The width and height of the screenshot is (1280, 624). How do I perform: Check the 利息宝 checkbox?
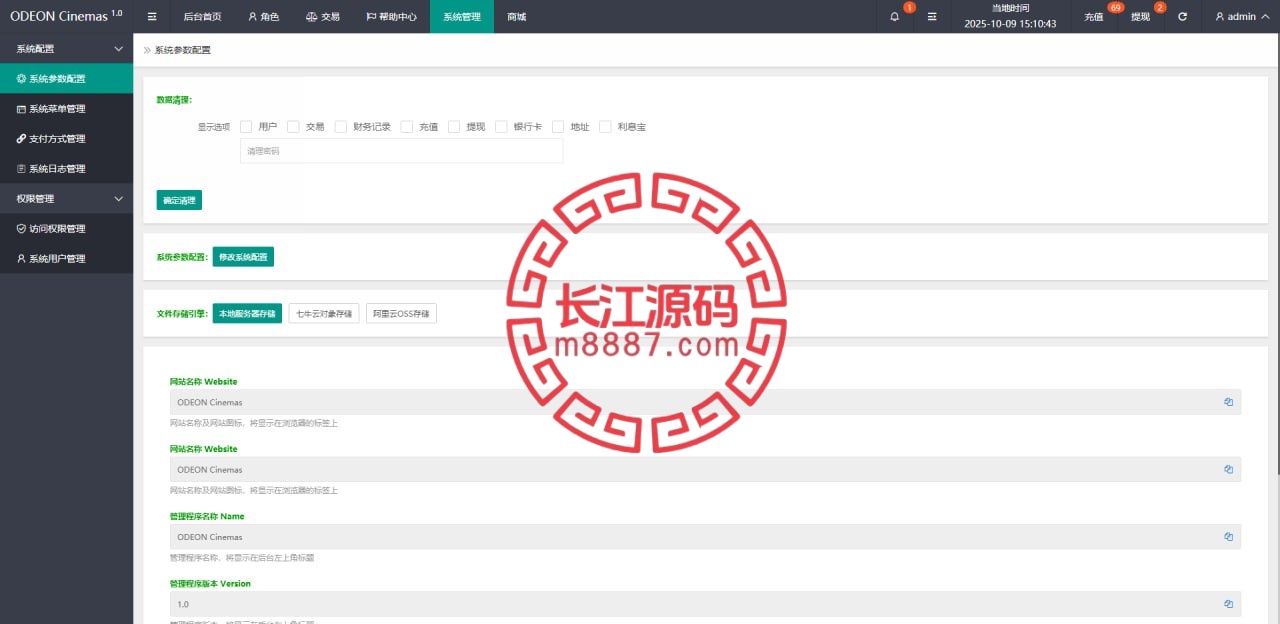(x=605, y=127)
